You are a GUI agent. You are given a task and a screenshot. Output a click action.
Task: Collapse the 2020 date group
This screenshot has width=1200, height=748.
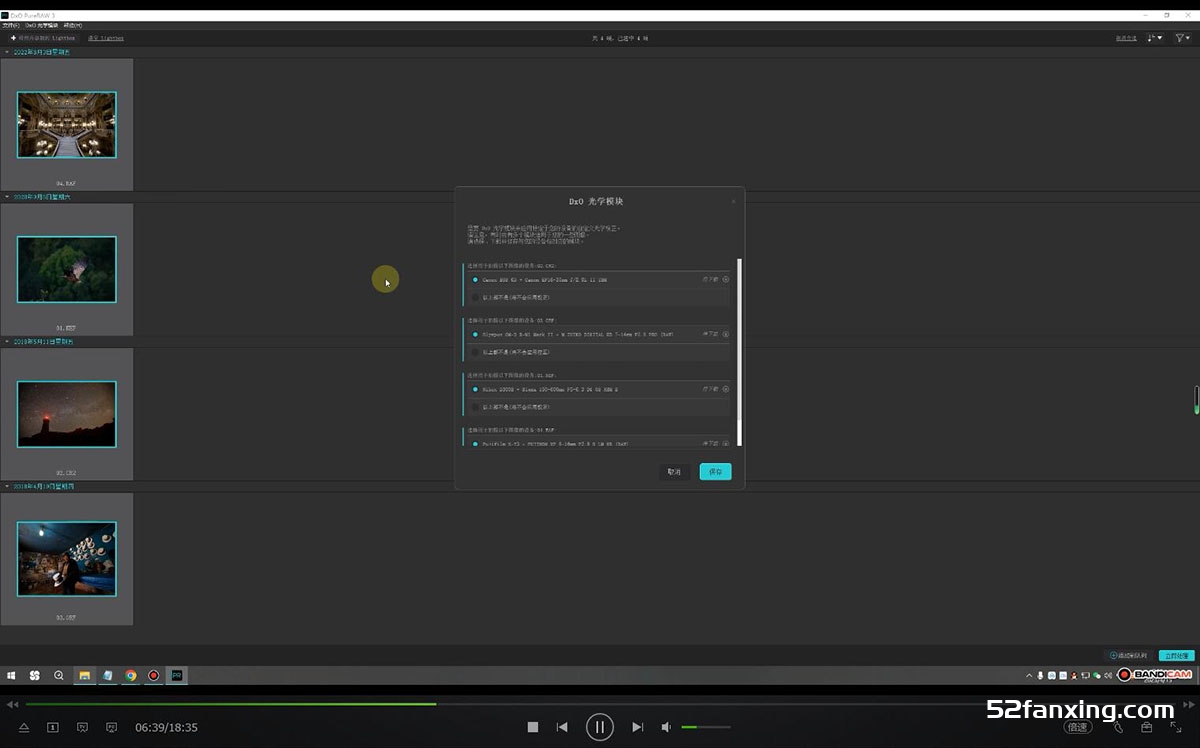pyautogui.click(x=7, y=196)
